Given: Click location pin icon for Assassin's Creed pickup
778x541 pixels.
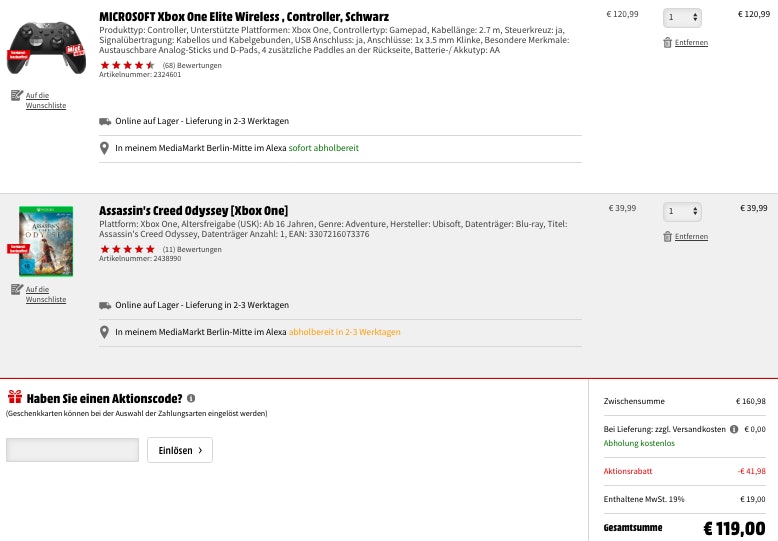Looking at the screenshot, I should (x=104, y=332).
